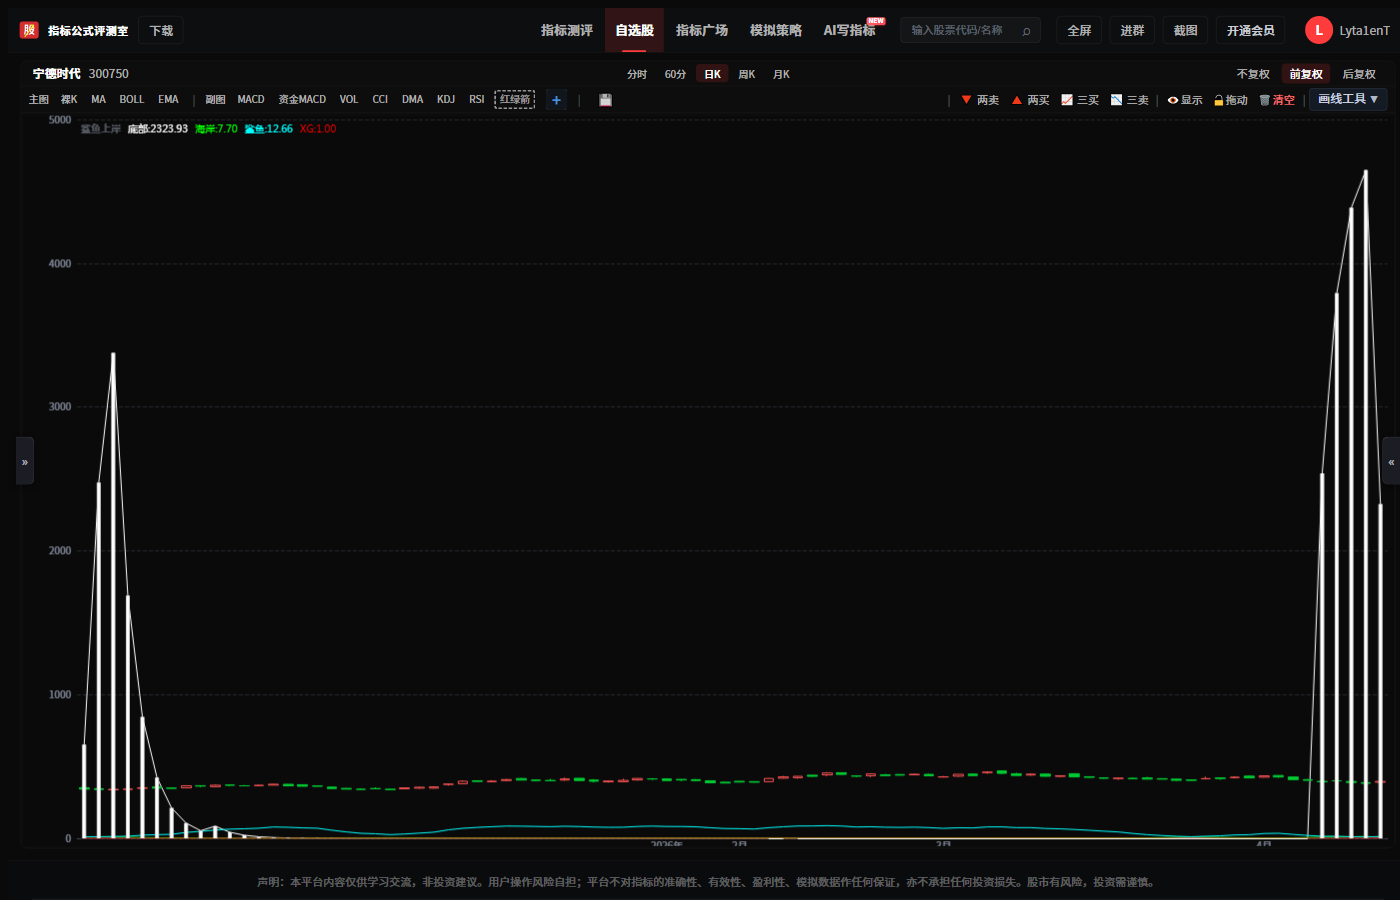Screen dimensions: 1400x900
Task: Select the 两买 up-triangle marker
Action: click(1030, 100)
